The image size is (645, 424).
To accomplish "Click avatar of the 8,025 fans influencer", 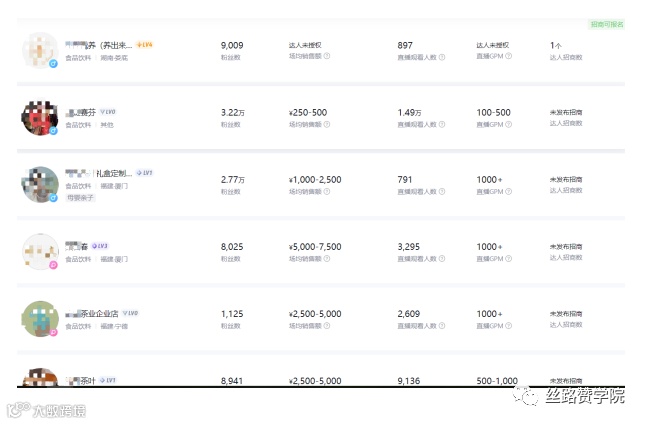I will click(39, 251).
